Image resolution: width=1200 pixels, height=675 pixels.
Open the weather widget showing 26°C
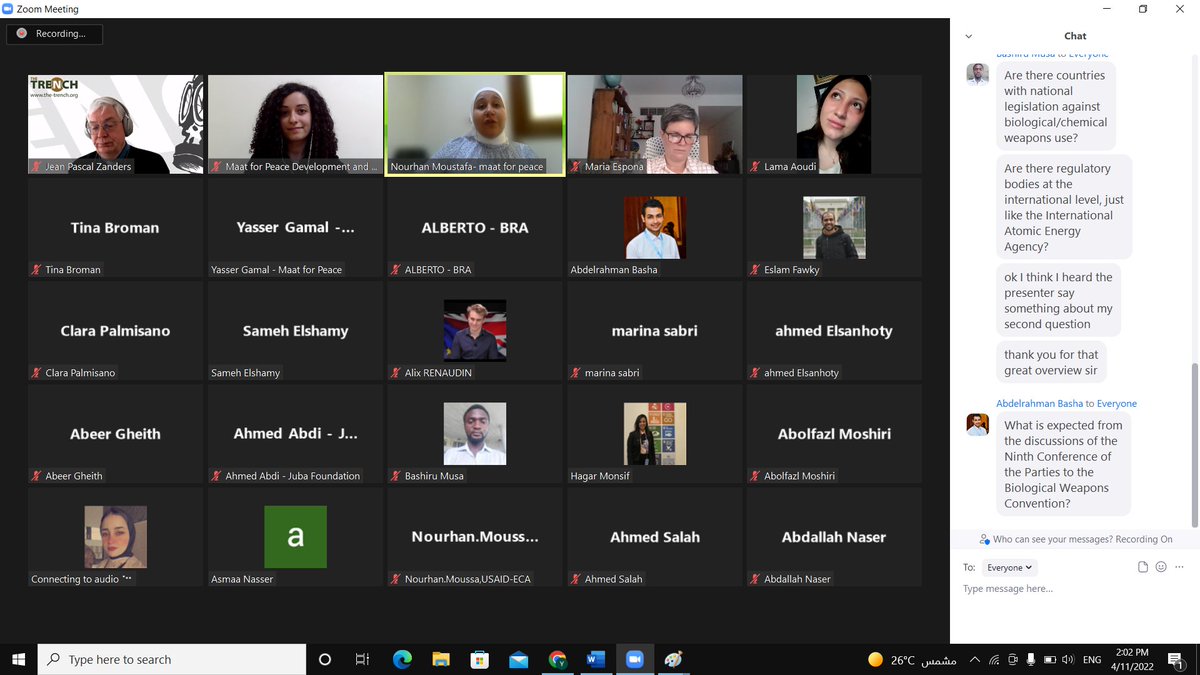point(911,659)
